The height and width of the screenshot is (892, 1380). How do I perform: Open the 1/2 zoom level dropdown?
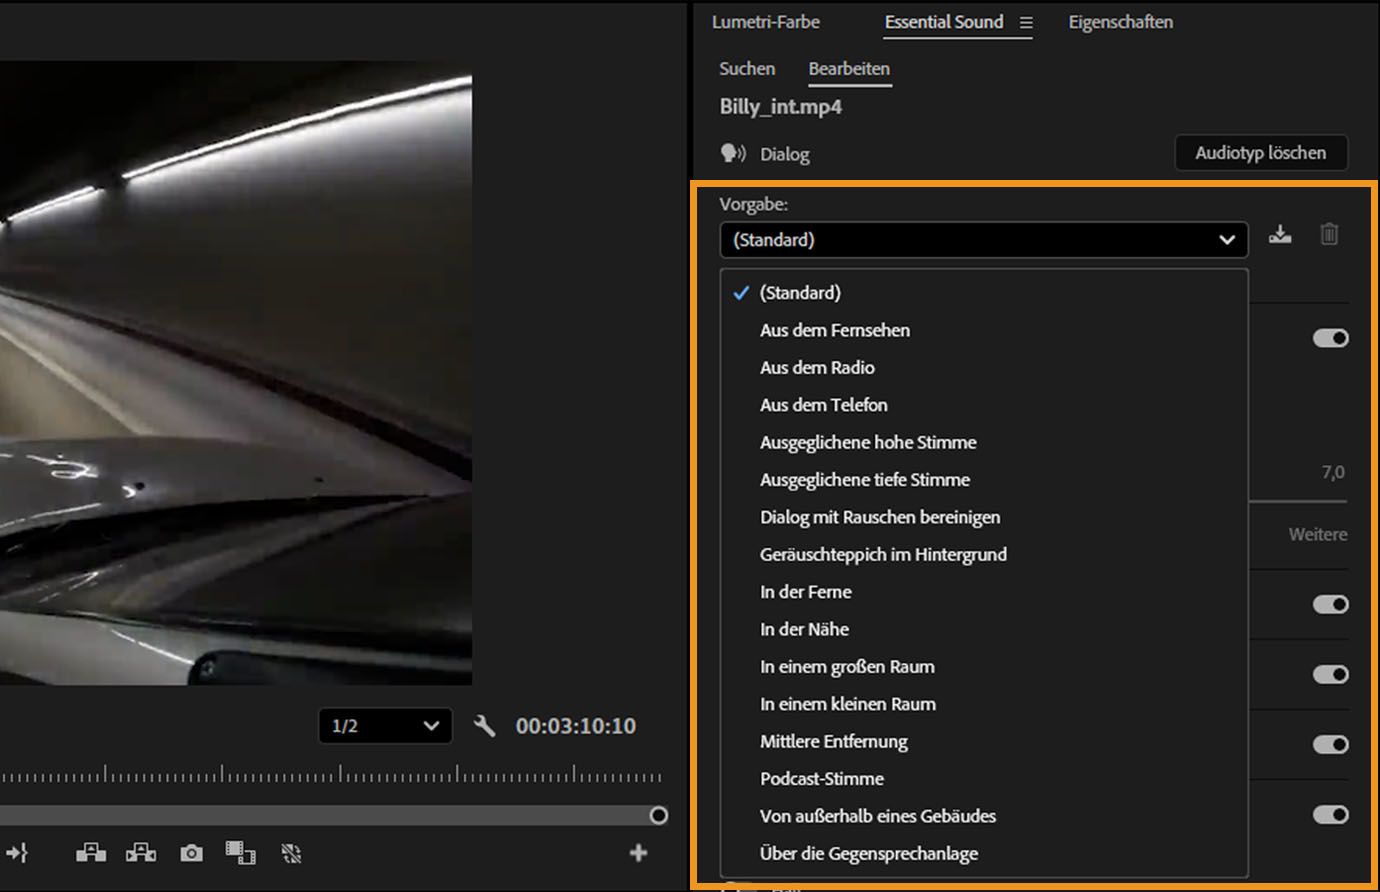pyautogui.click(x=385, y=726)
